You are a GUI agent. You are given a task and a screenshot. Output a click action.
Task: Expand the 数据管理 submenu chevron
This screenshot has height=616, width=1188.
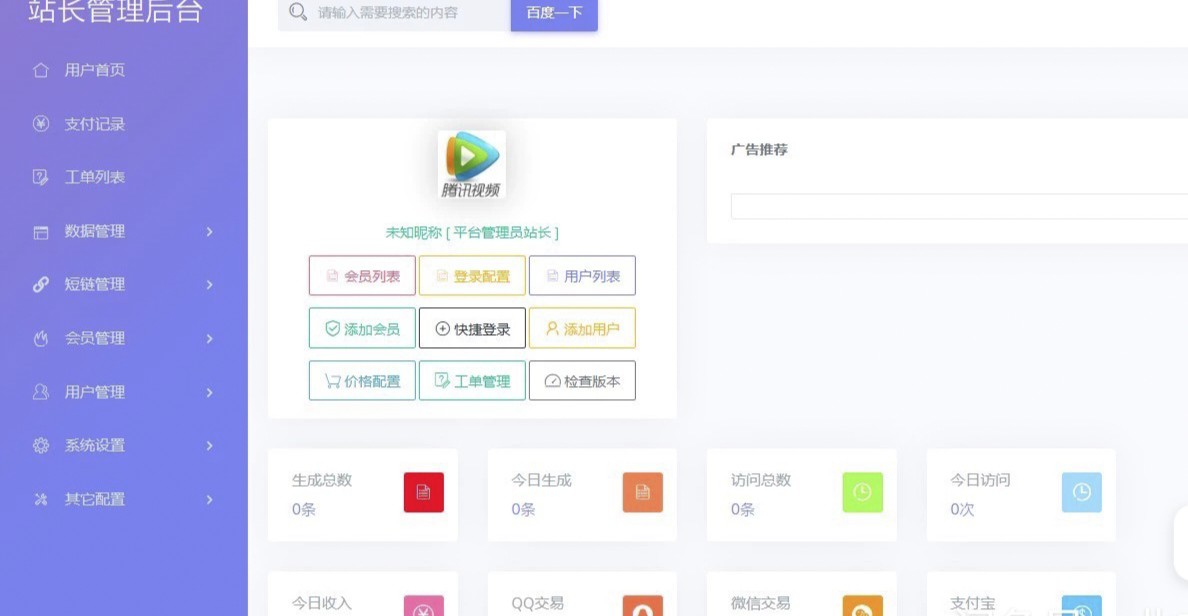coord(210,232)
